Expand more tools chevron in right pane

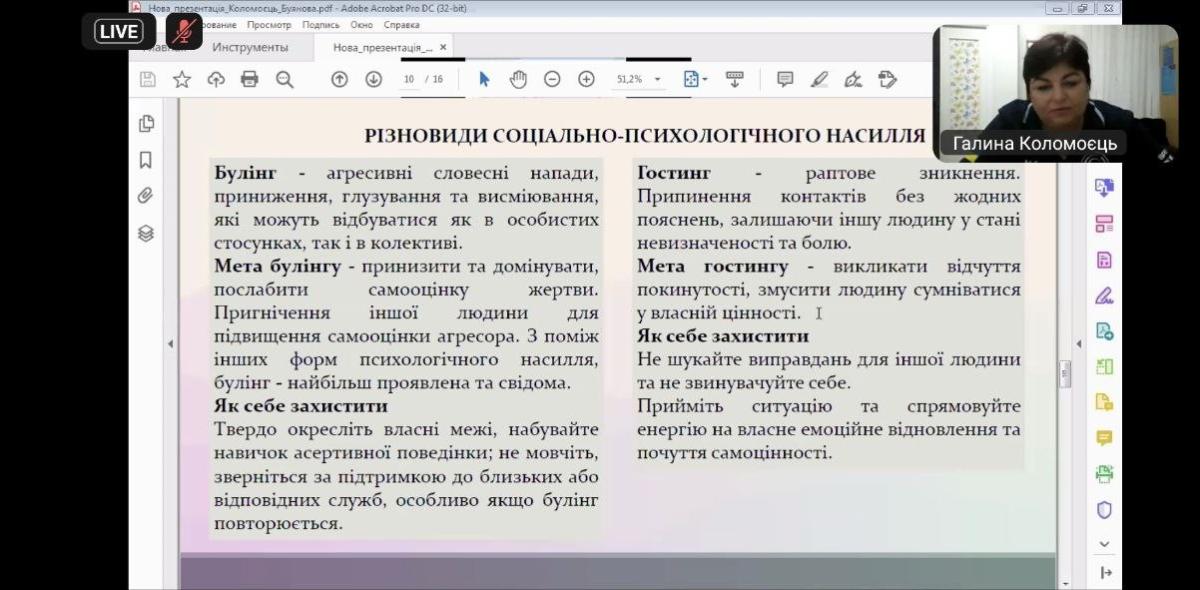tap(1104, 544)
